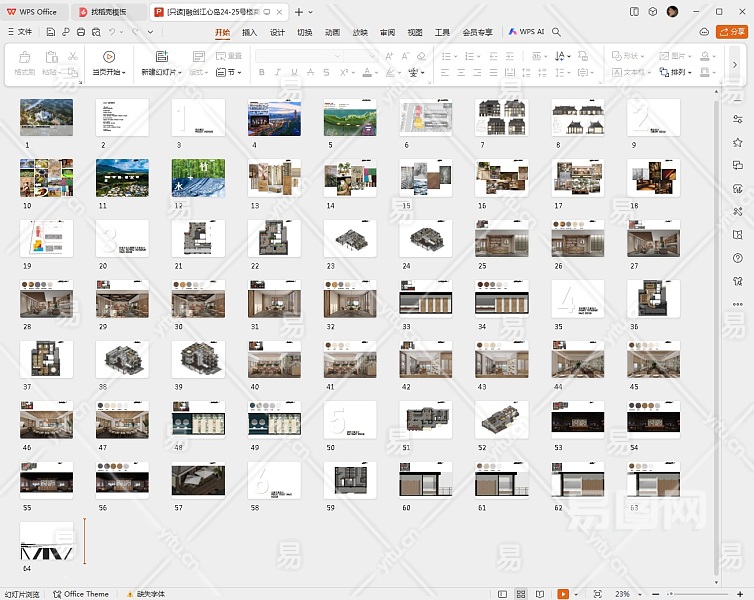Open the settings sliders icon in right sidebar
Screen dimensions: 754x600
(738, 119)
